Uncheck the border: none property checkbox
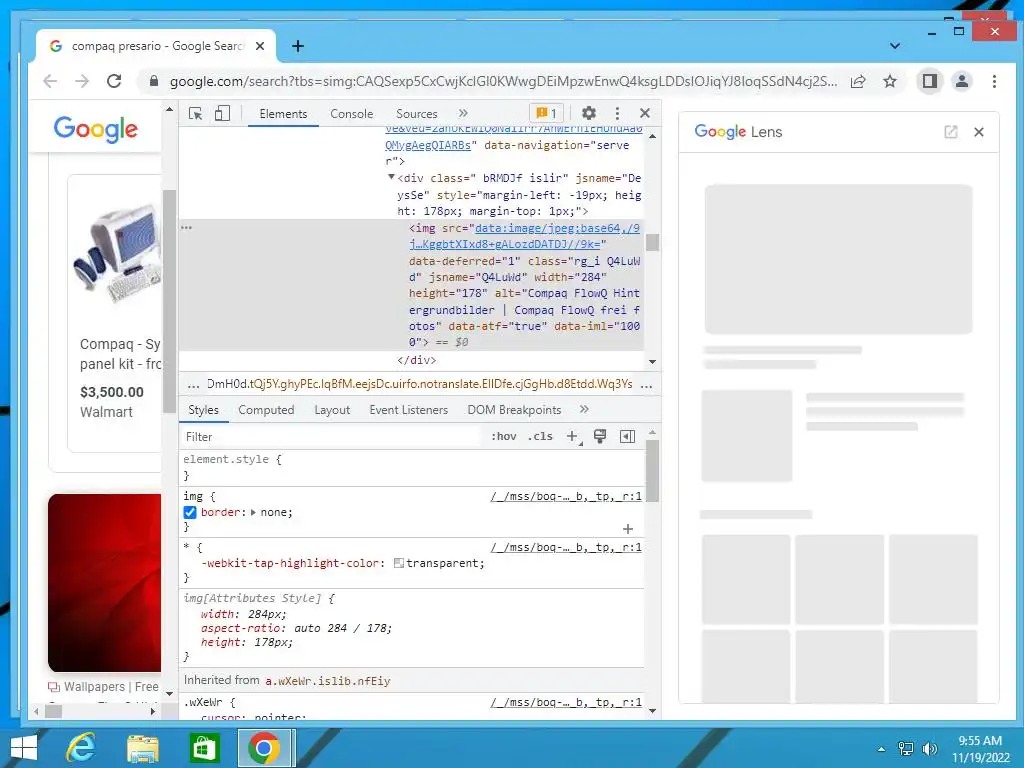Image resolution: width=1024 pixels, height=768 pixels. [x=190, y=513]
